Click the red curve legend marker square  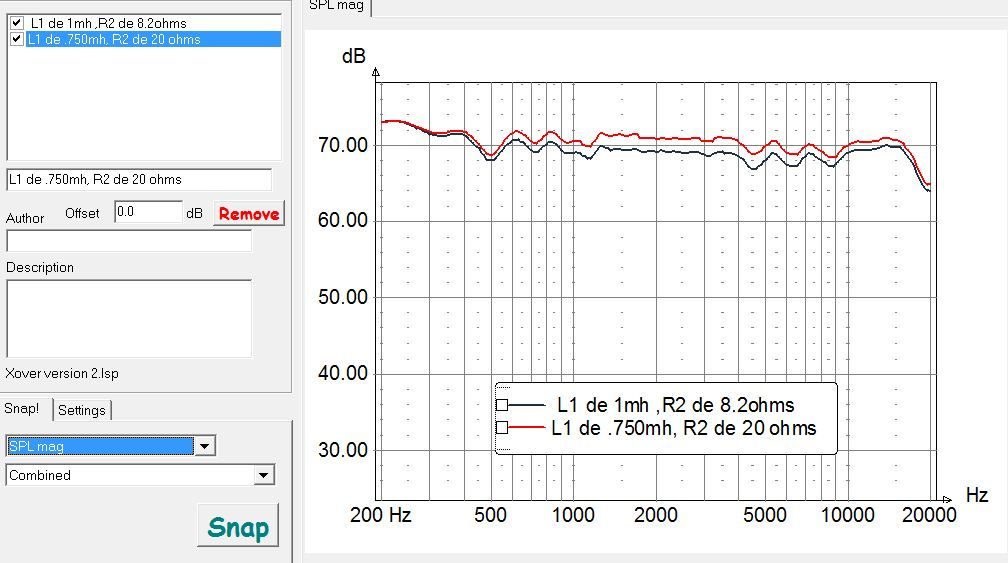coord(502,427)
